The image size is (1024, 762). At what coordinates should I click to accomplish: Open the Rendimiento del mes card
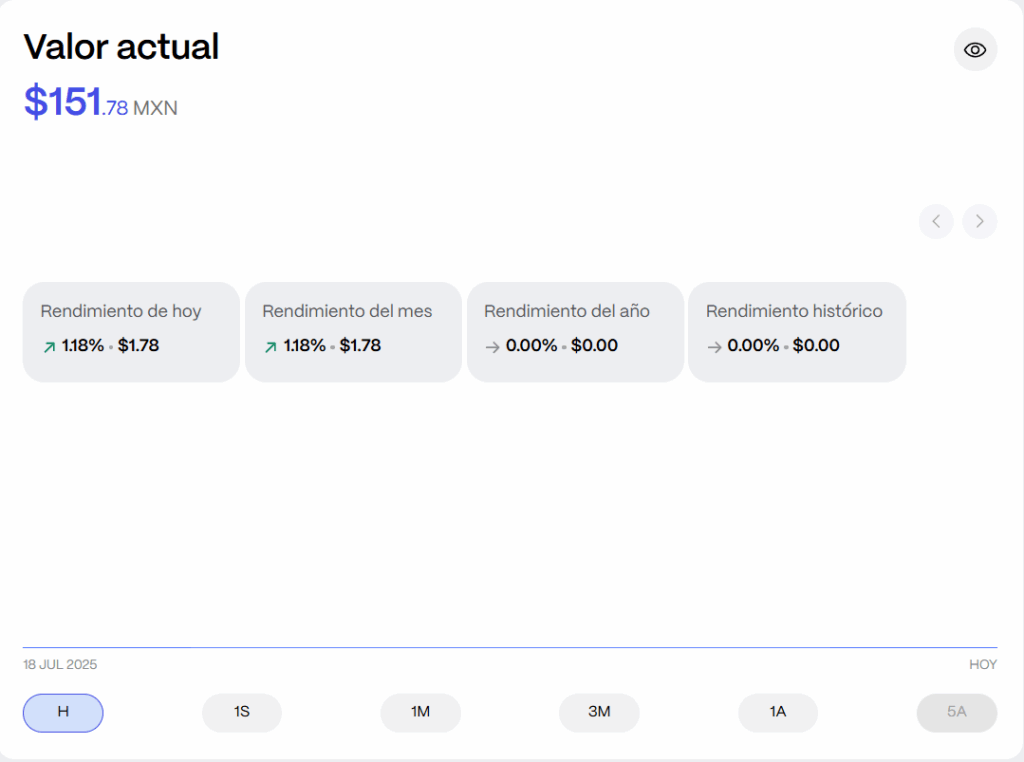353,331
